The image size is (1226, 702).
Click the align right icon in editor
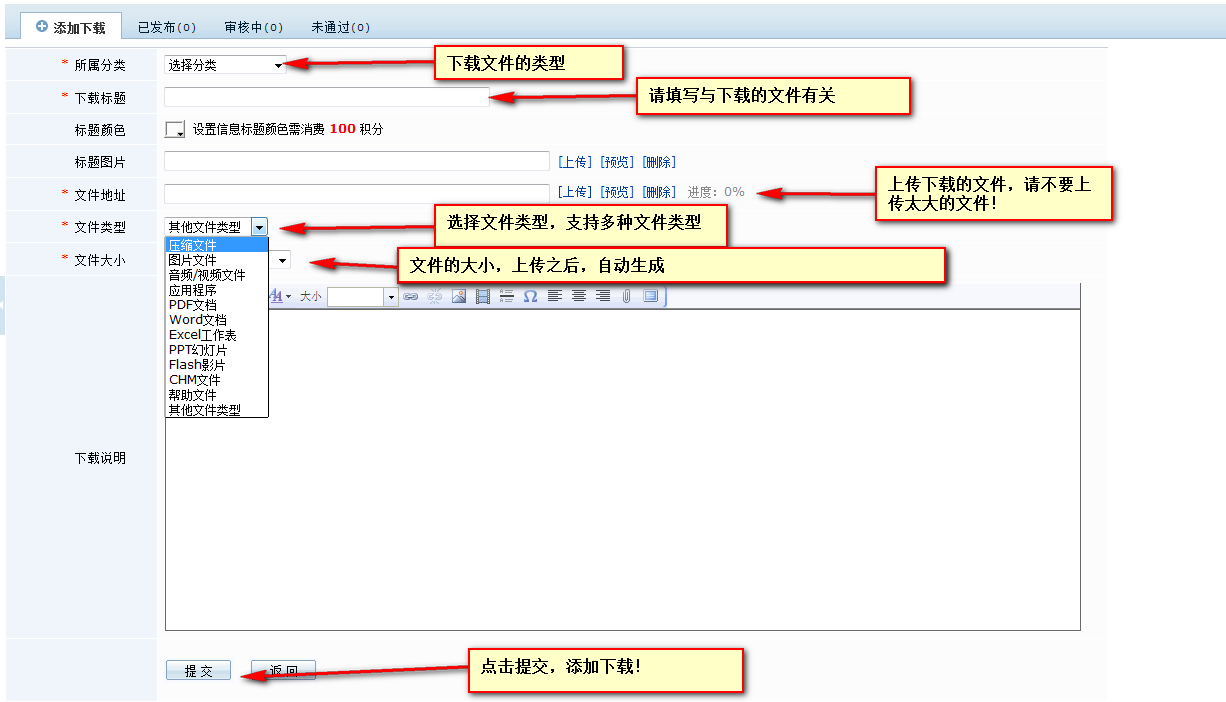tap(603, 296)
